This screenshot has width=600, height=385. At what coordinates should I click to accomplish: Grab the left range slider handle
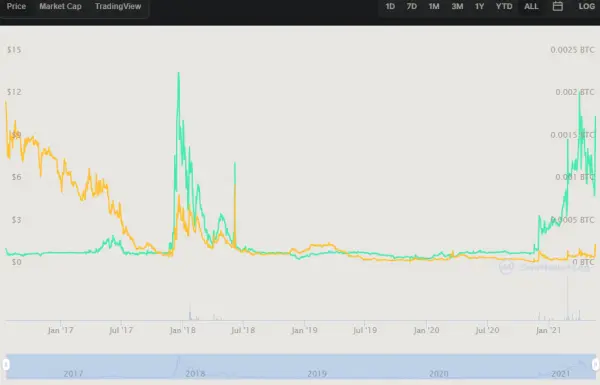pyautogui.click(x=6, y=364)
